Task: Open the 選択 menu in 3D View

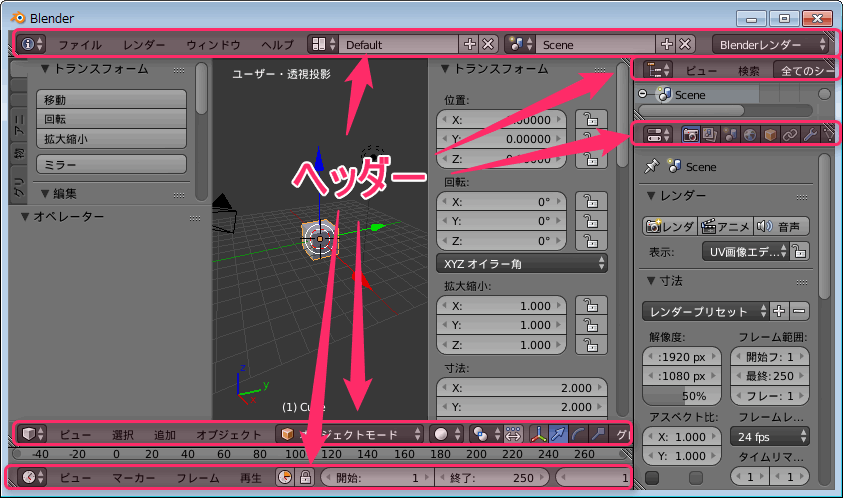Action: tap(123, 435)
